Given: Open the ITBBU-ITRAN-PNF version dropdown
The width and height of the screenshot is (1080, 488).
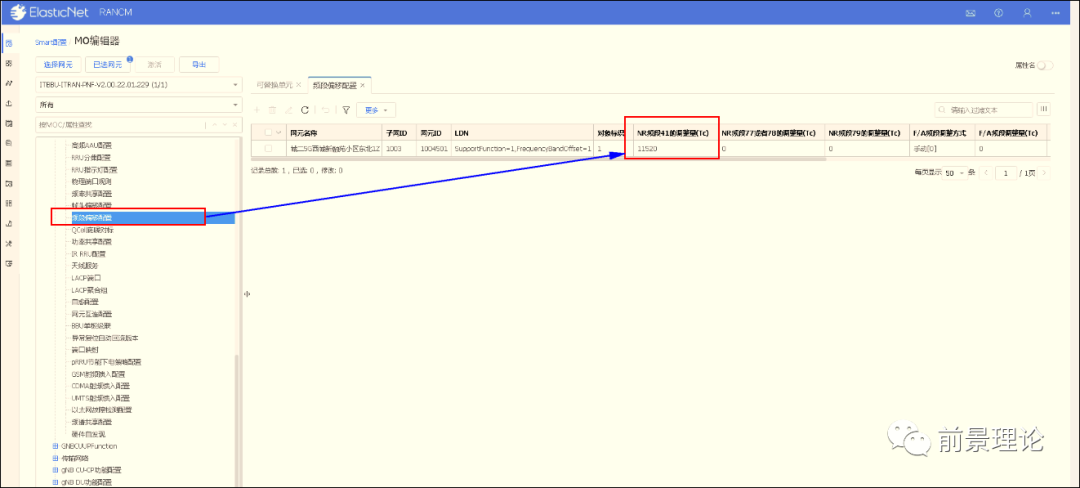Looking at the screenshot, I should (138, 85).
